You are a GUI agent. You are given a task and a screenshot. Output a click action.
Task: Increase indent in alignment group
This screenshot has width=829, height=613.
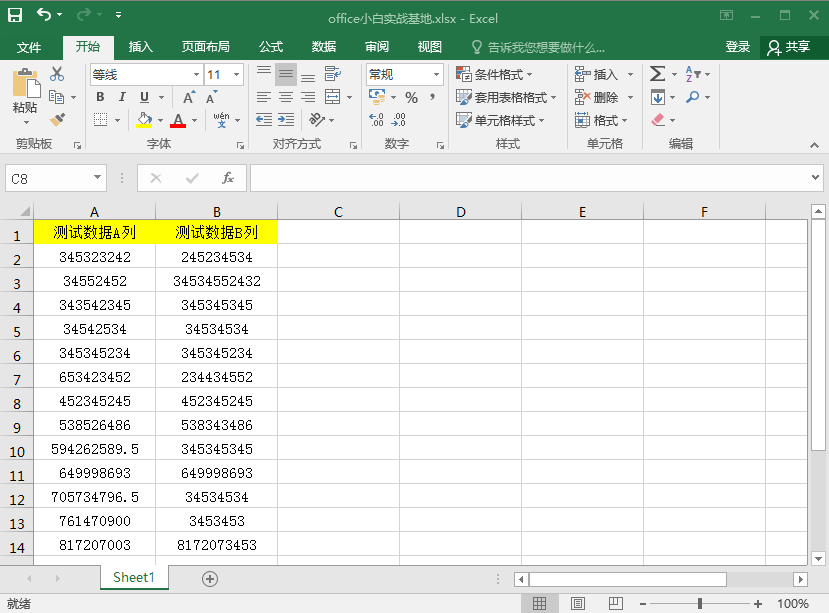tap(286, 120)
